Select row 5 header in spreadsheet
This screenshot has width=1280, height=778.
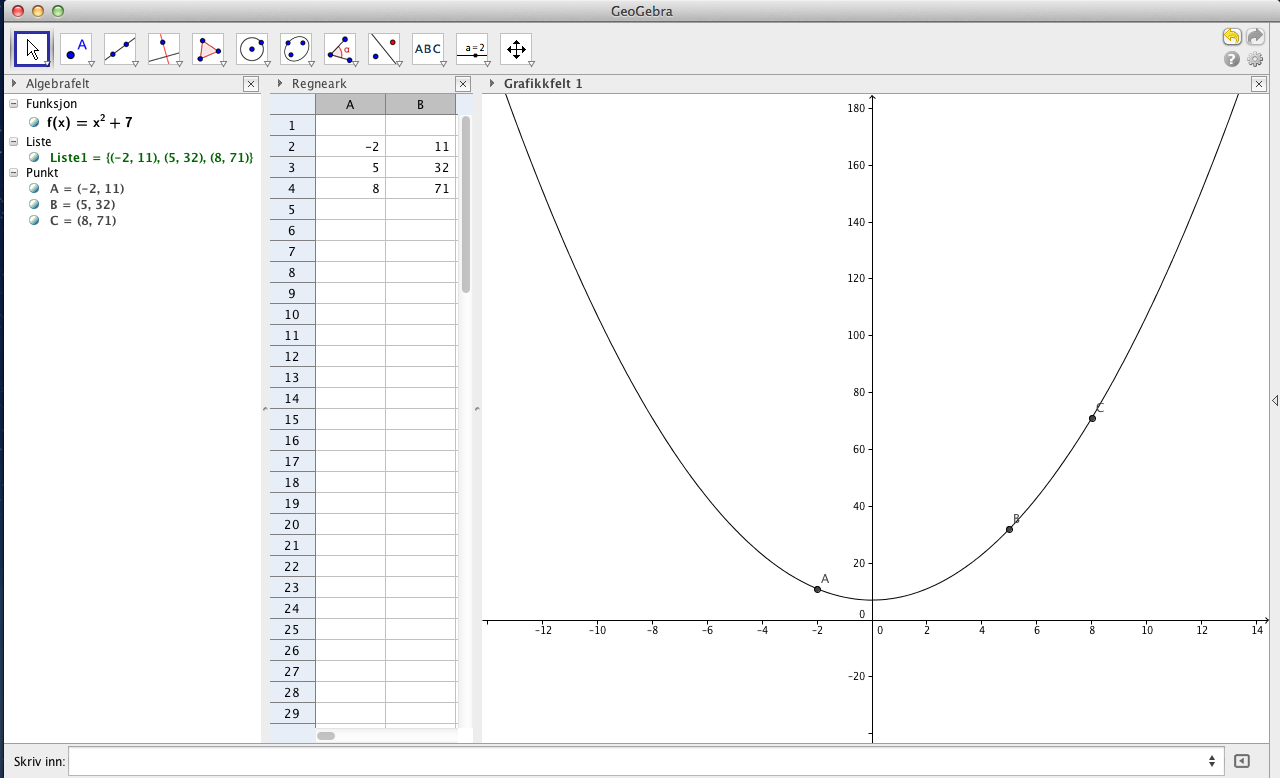point(292,209)
